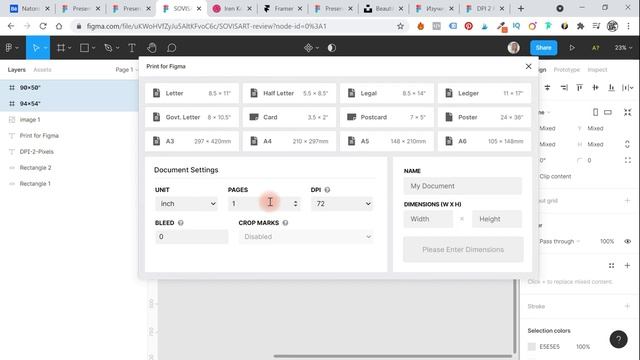This screenshot has height=360, width=640.
Task: Select the Pen tool
Action: (x=108, y=48)
